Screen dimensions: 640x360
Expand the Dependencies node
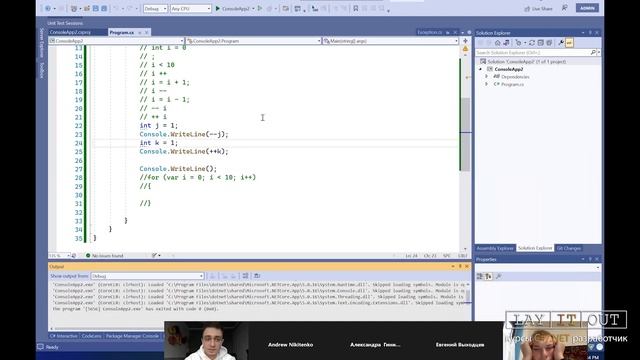click(487, 77)
